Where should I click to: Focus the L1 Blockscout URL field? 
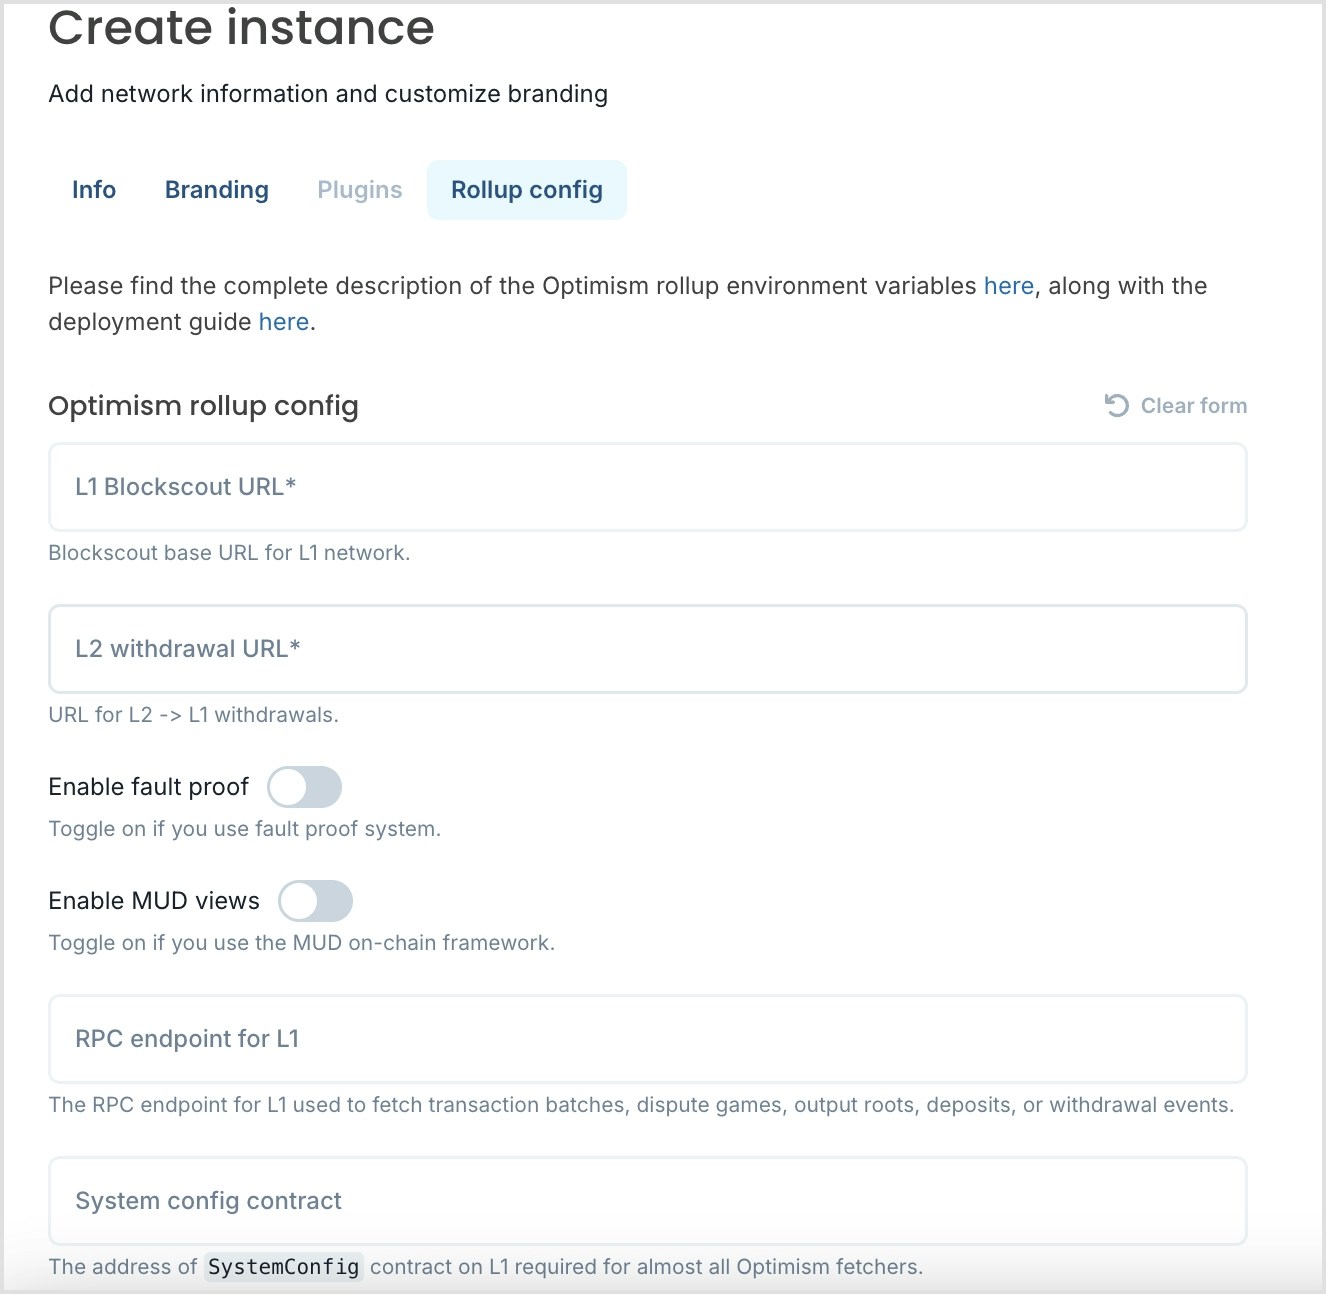pos(648,487)
